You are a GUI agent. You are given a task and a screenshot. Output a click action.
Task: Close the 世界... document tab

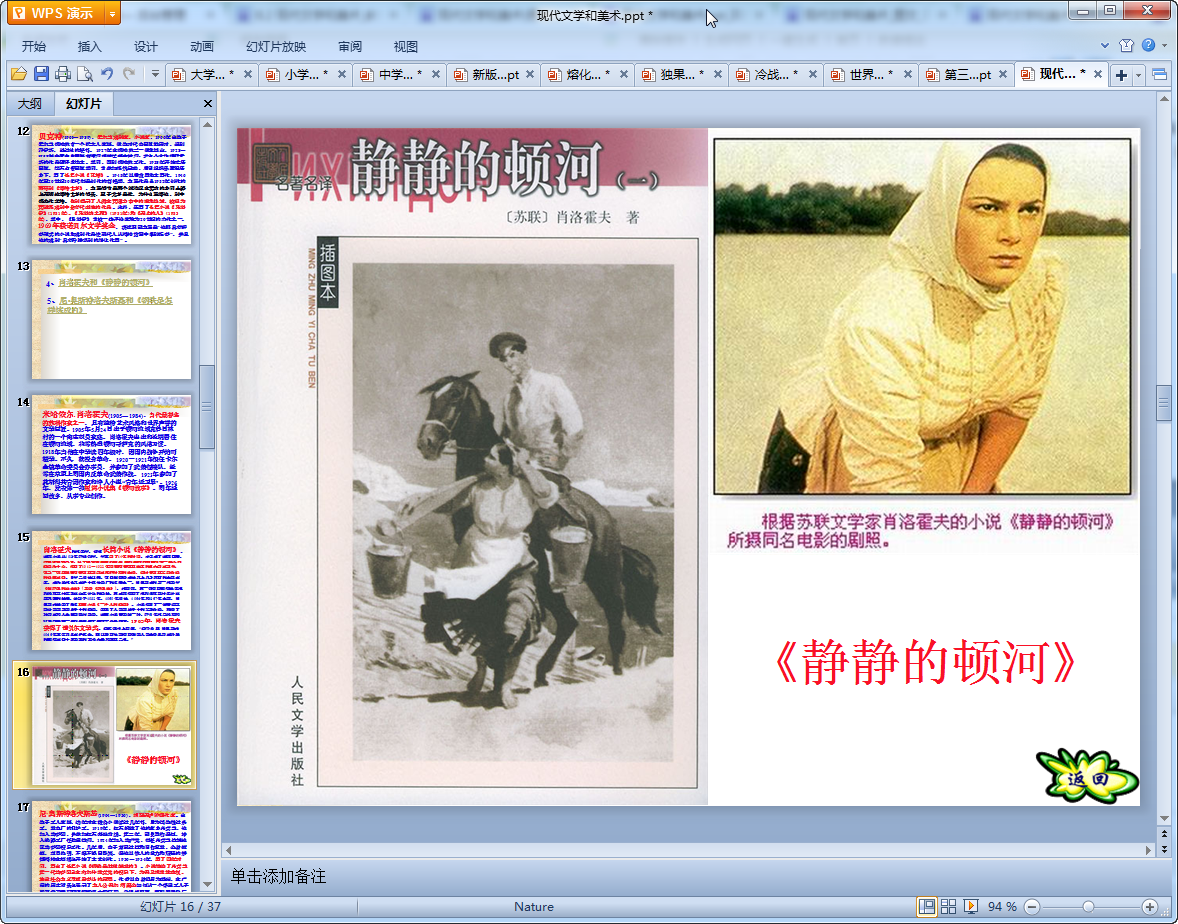coord(908,74)
